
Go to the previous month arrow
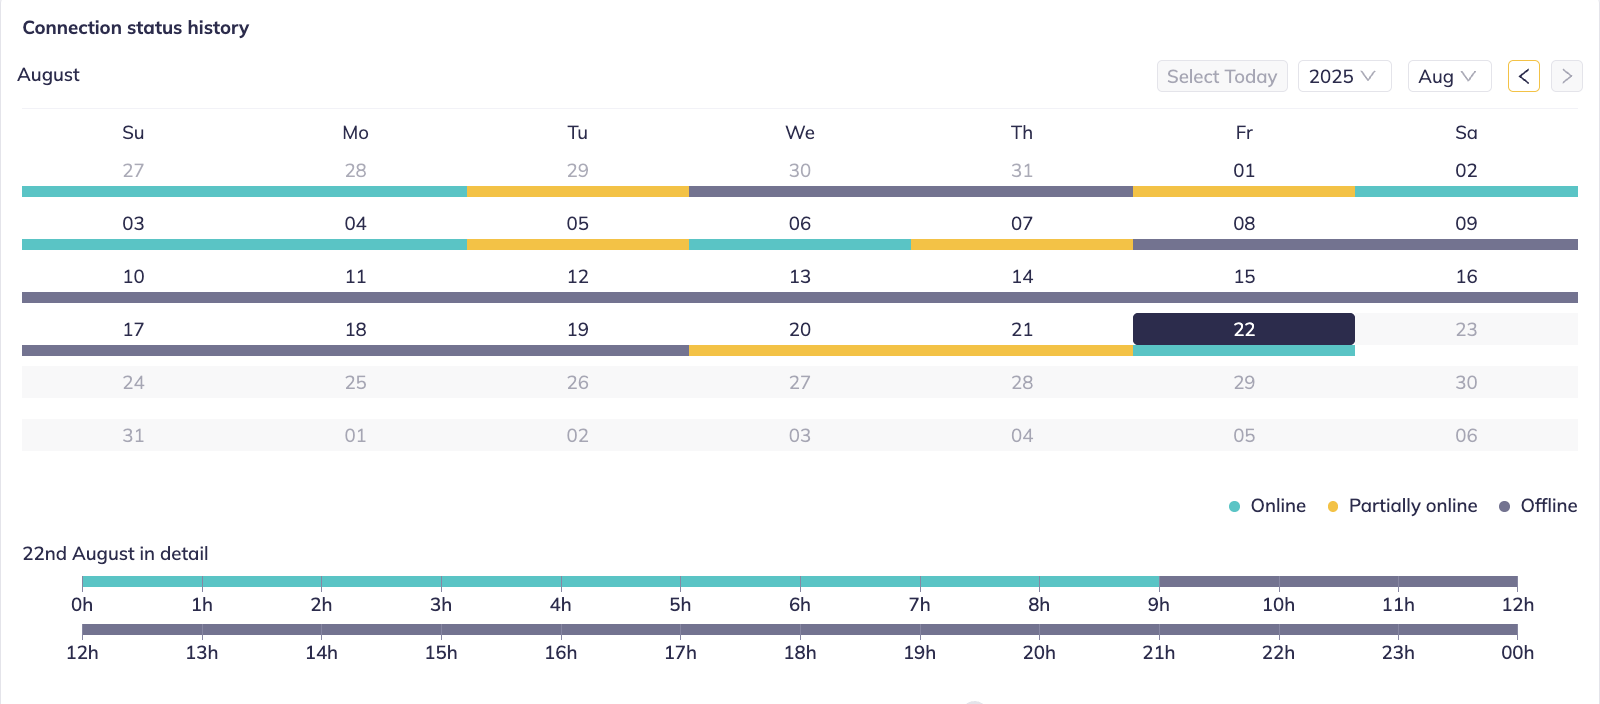coord(1523,76)
